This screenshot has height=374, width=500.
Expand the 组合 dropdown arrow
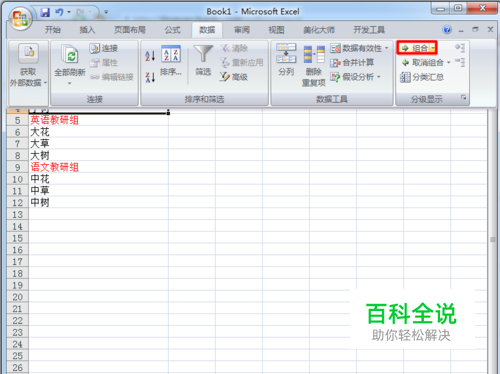[x=432, y=48]
